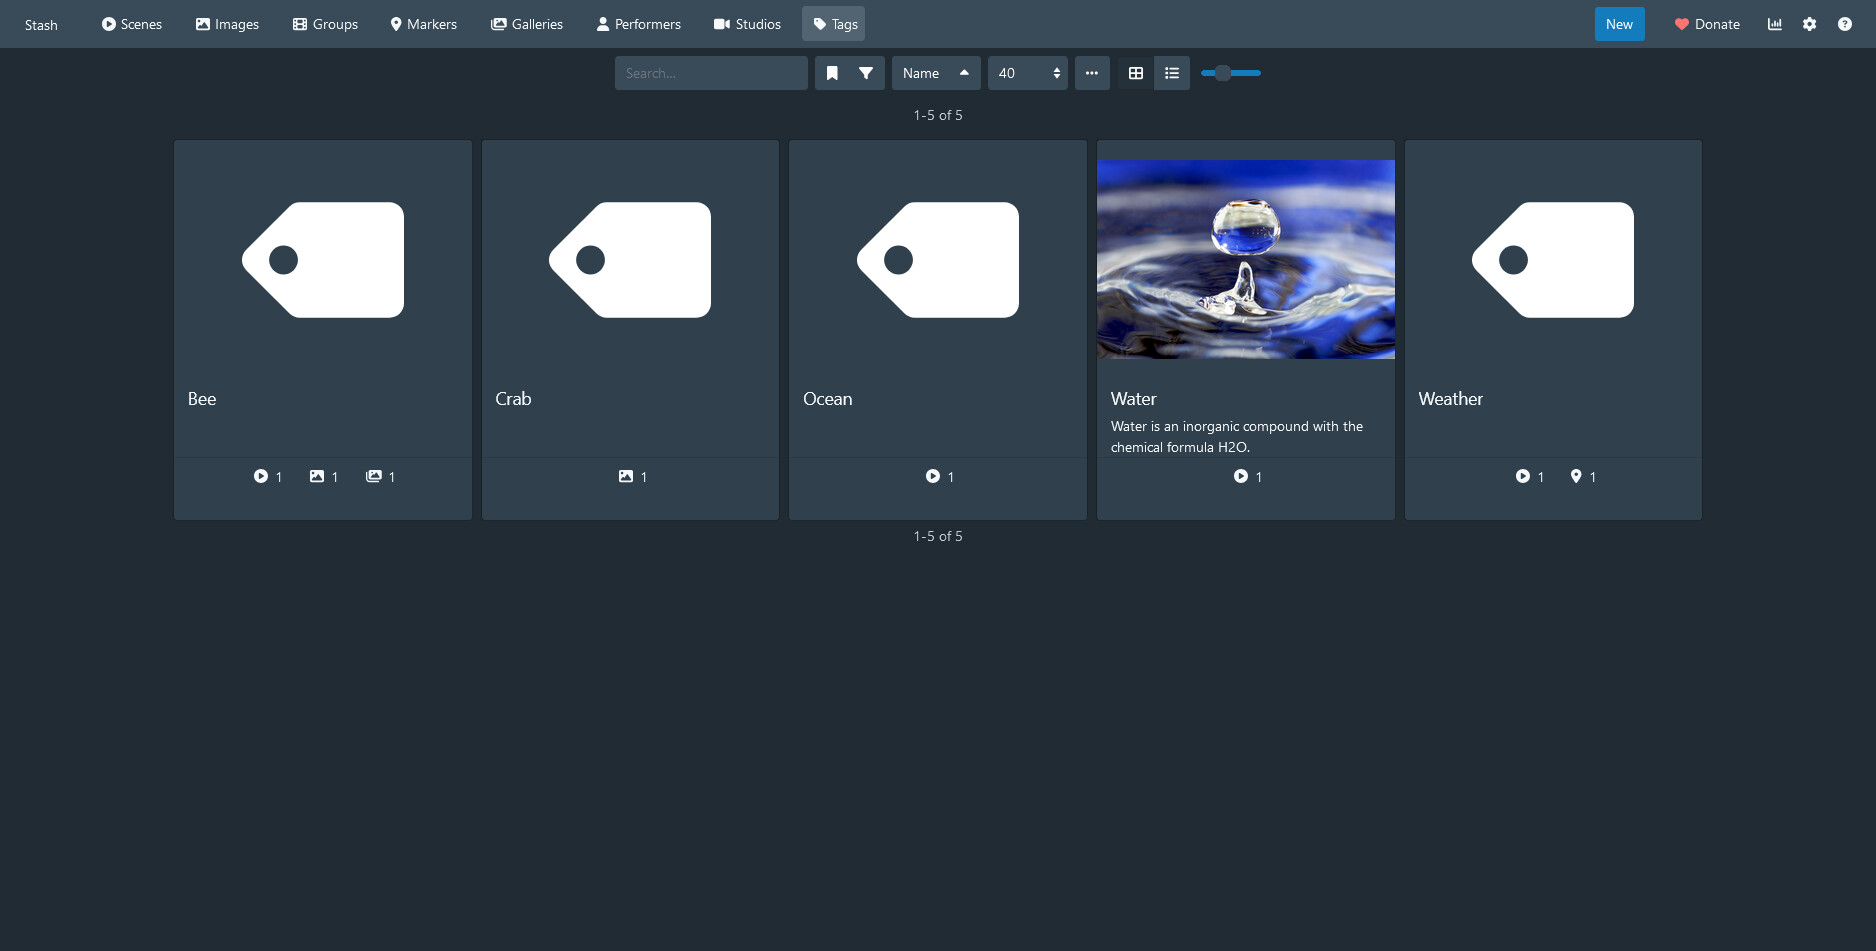Click the Bee tag title
Image resolution: width=1876 pixels, height=951 pixels.
coord(202,399)
